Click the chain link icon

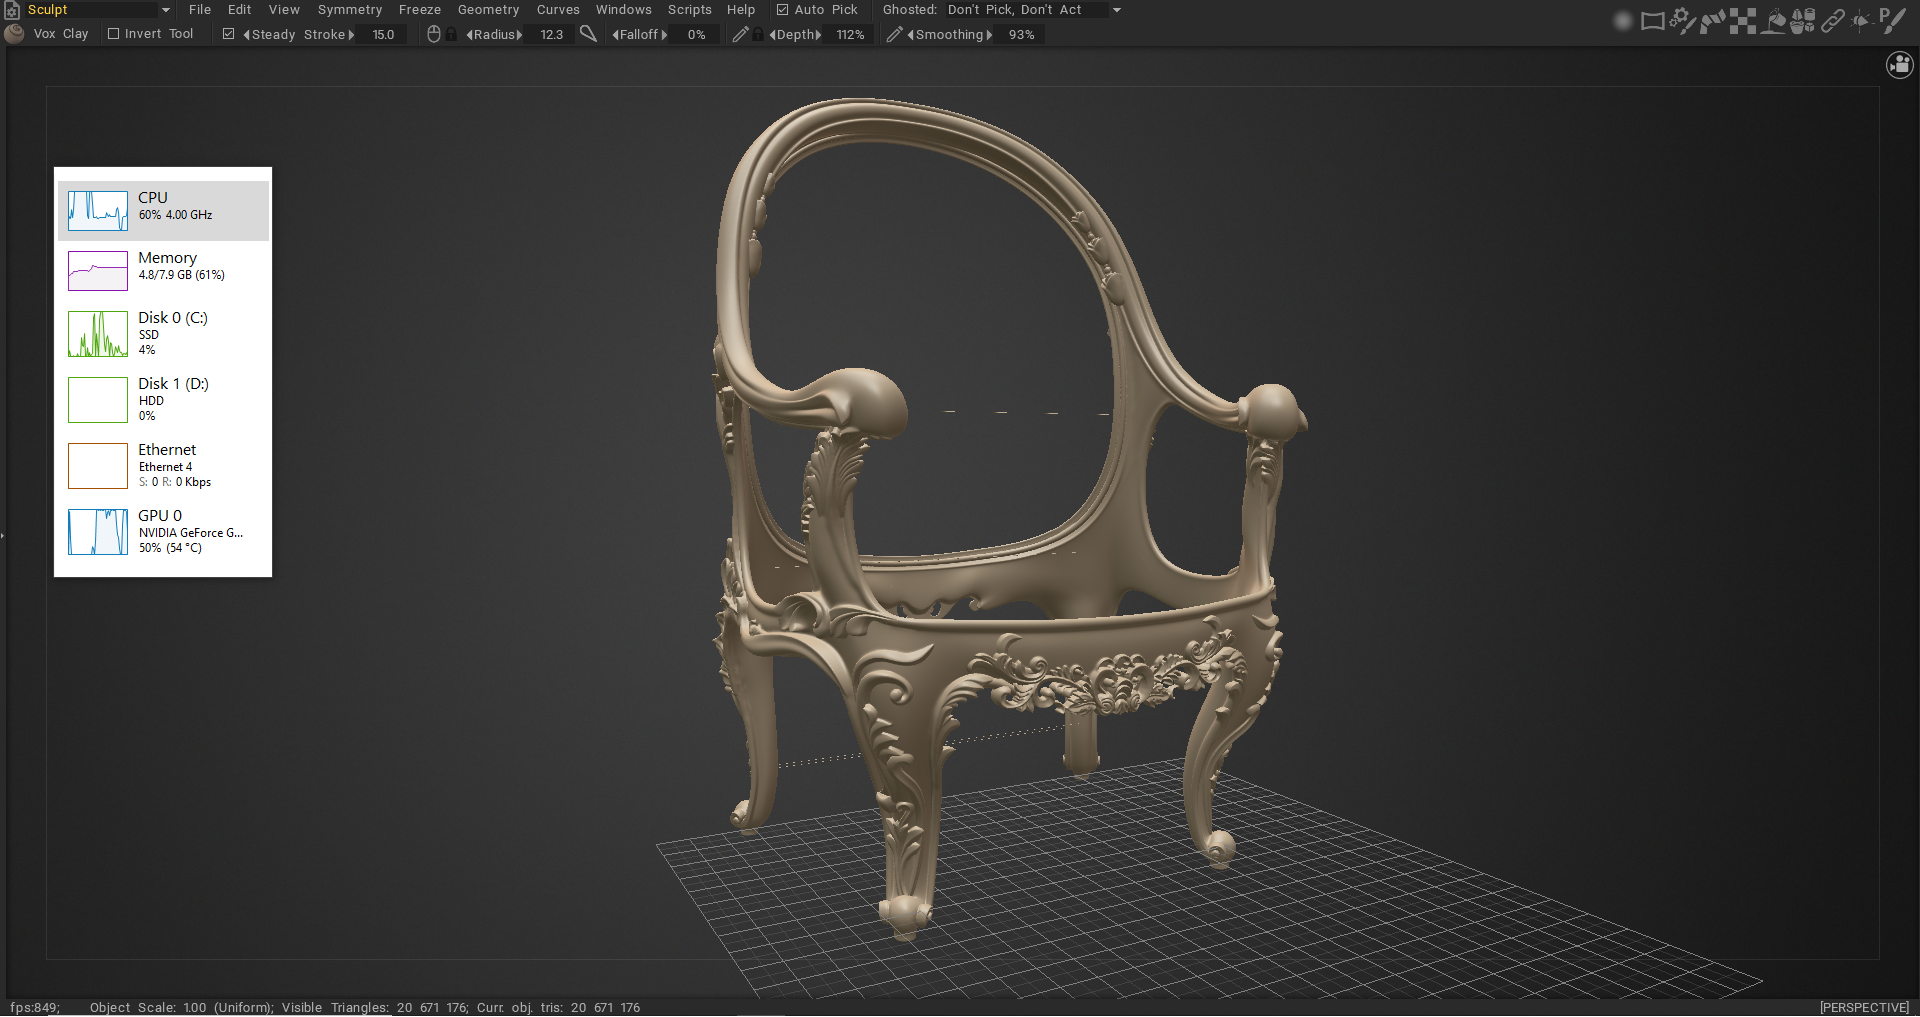[x=1832, y=20]
